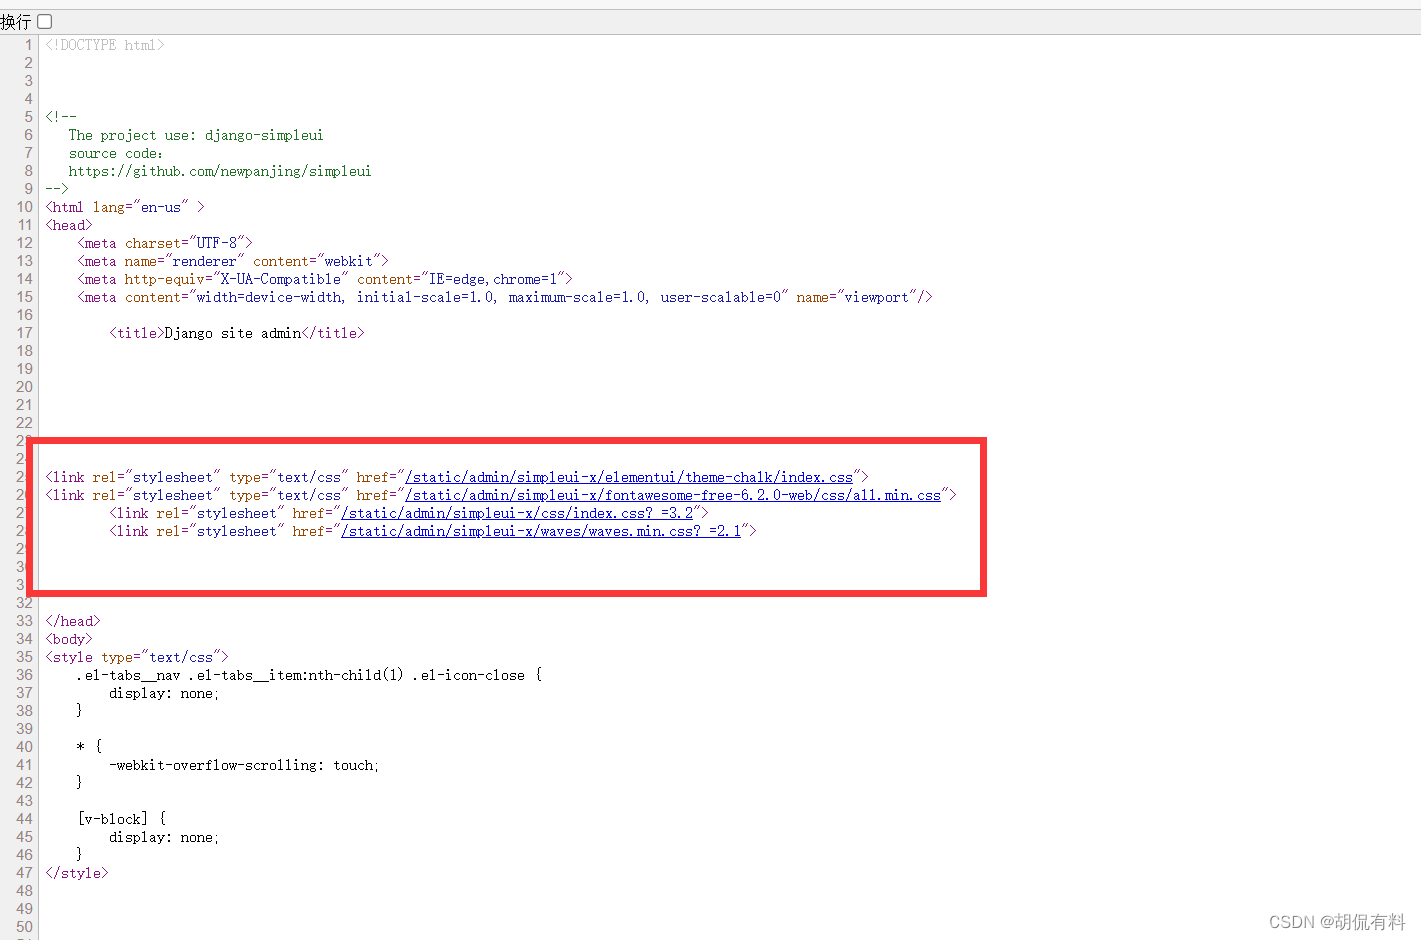Click the opening <head> tag
Screen dimensions: 1421x940
[x=69, y=225]
